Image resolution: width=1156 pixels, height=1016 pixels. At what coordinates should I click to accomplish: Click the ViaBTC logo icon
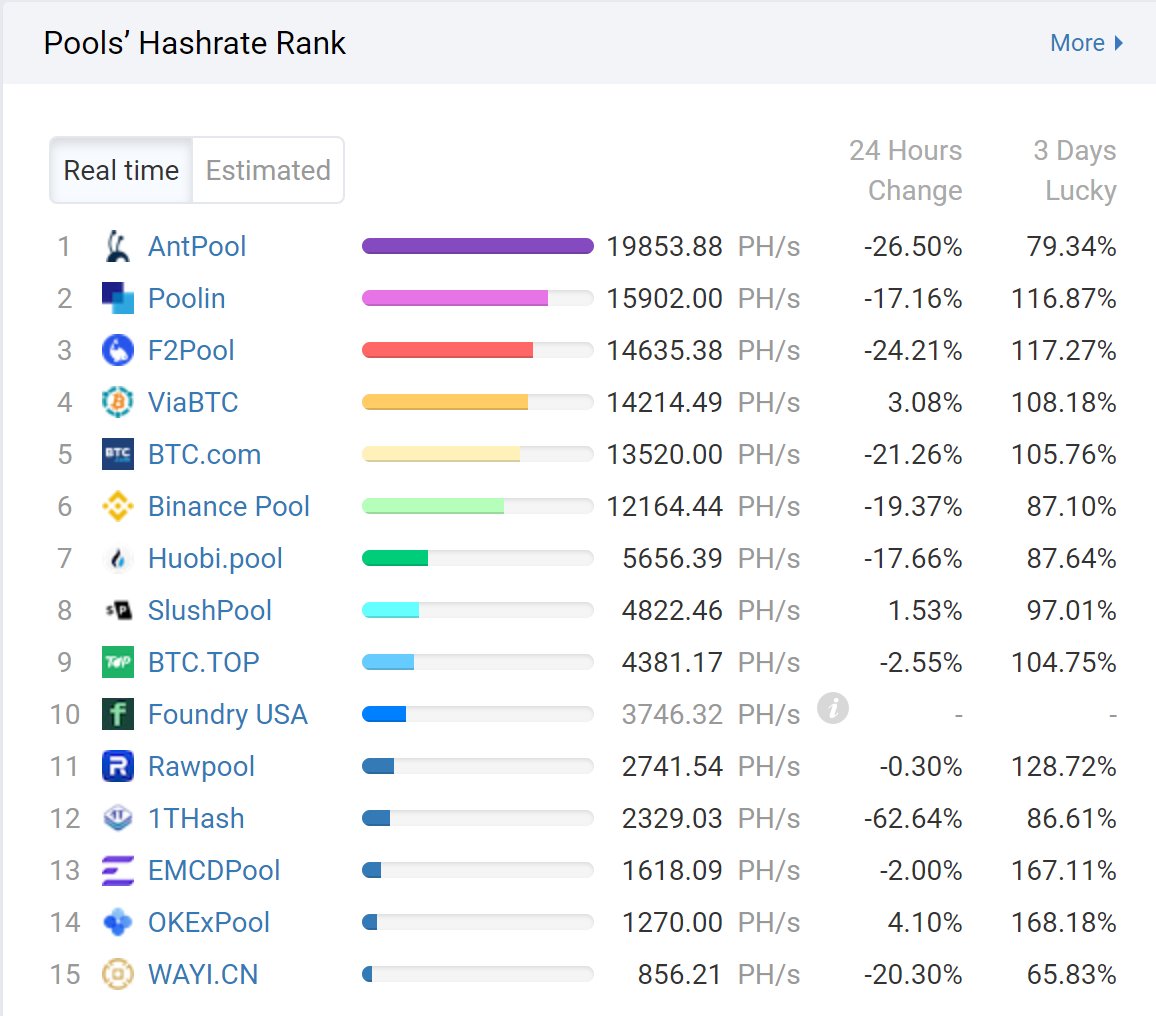(117, 402)
